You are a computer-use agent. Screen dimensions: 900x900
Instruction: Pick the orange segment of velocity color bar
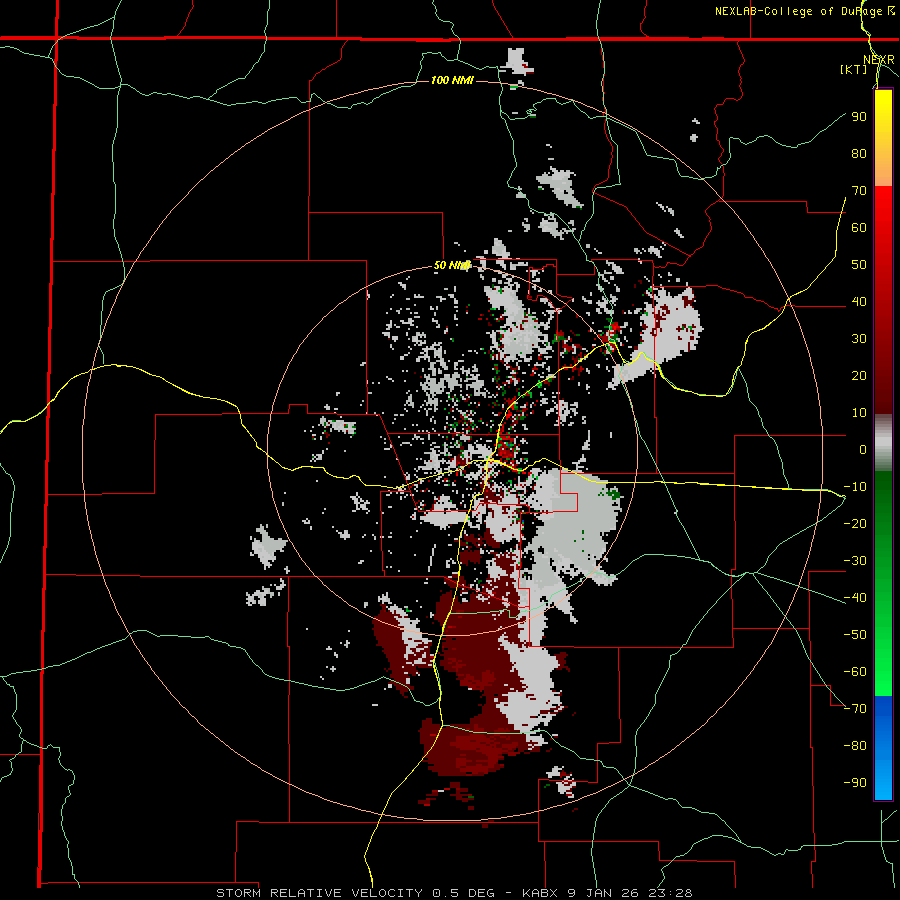pyautogui.click(x=883, y=168)
